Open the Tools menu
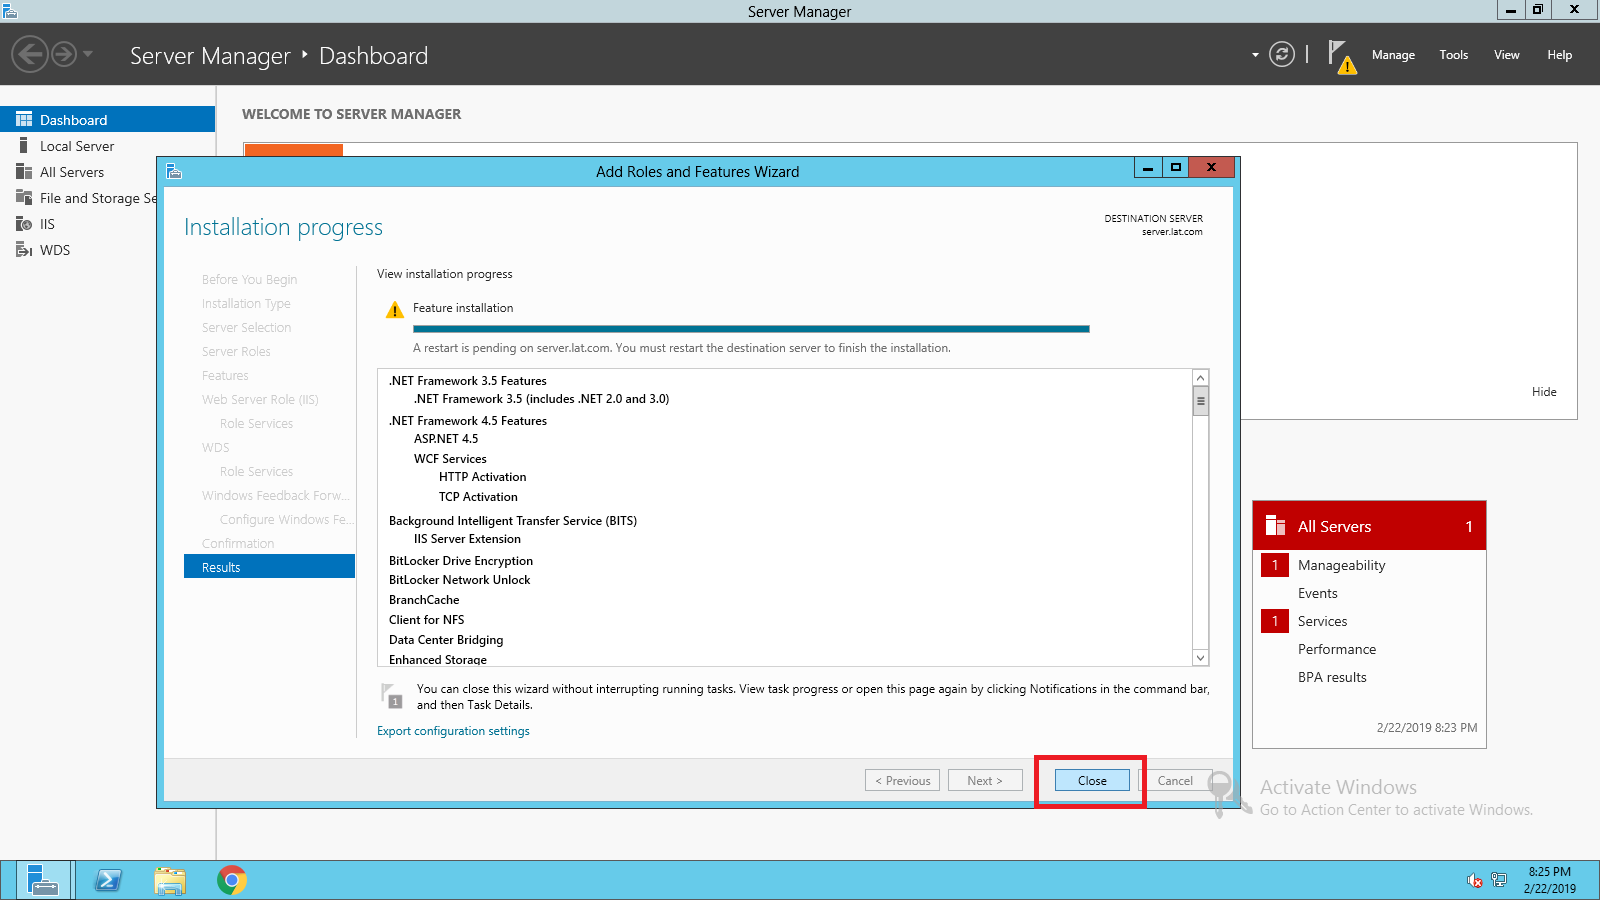Screen dimensions: 1600x900 coord(1453,55)
